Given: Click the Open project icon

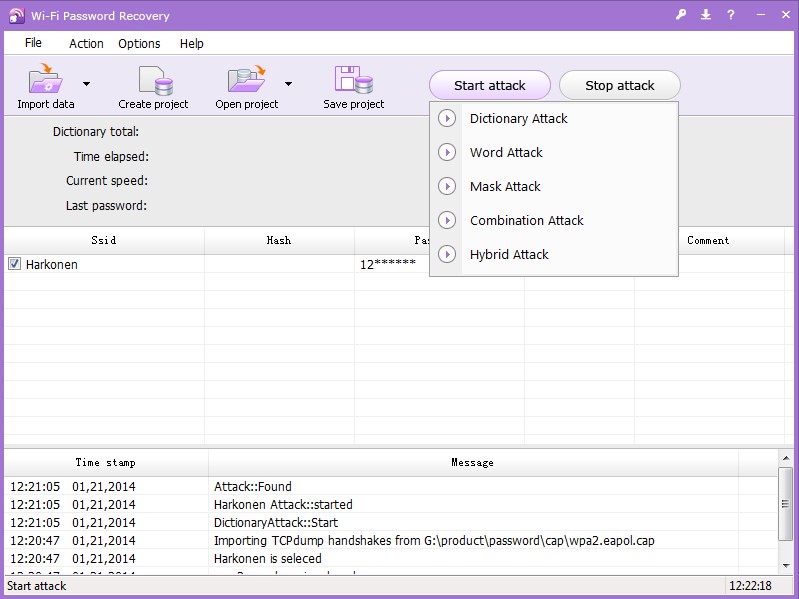Looking at the screenshot, I should (x=246, y=80).
